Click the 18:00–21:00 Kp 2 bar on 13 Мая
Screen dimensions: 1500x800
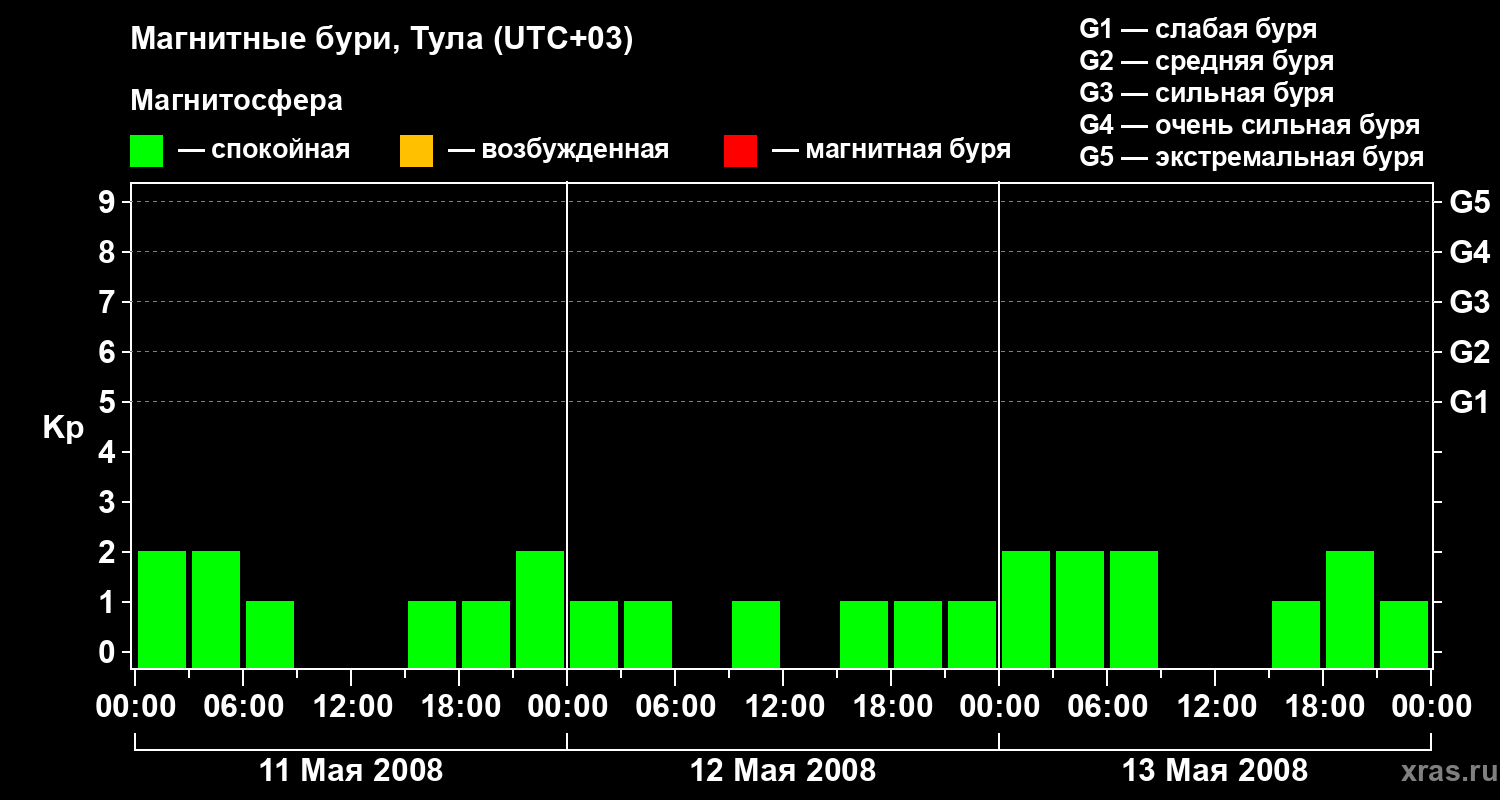(1350, 609)
